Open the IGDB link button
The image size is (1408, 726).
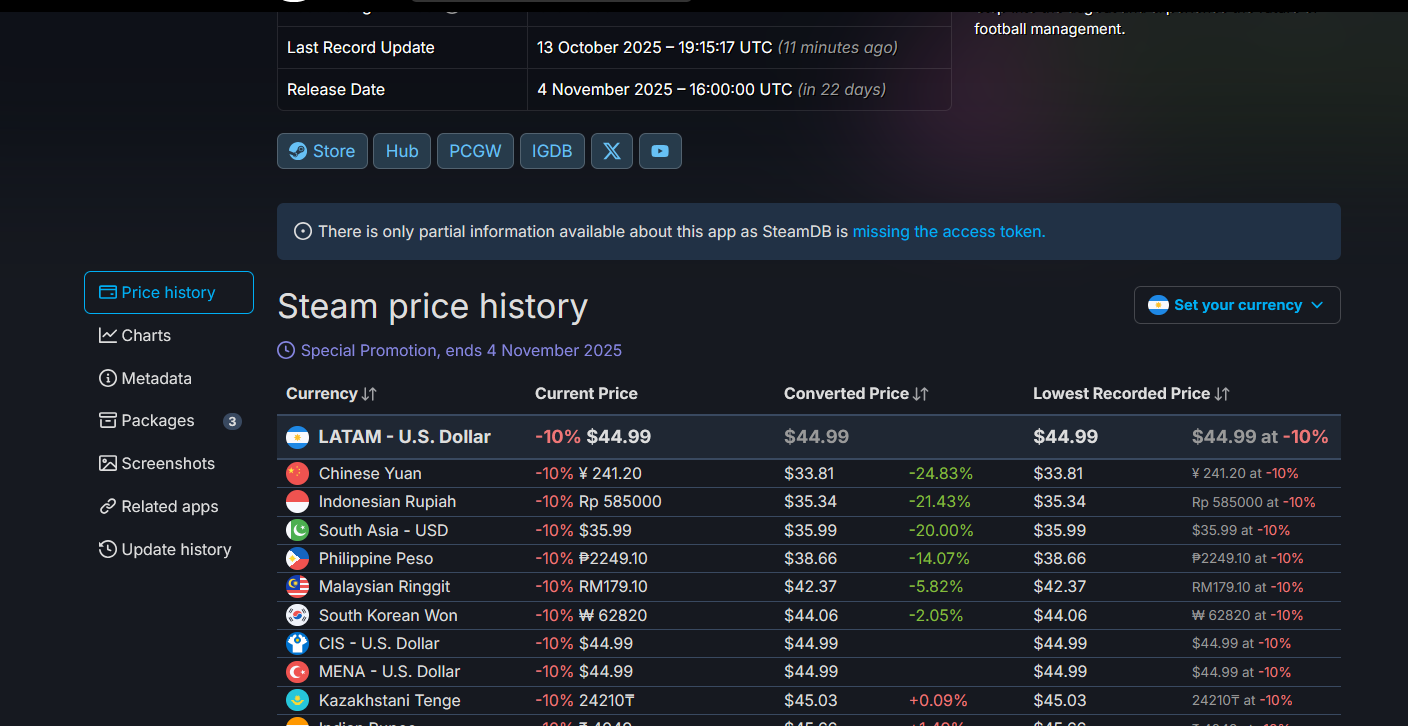tap(552, 151)
